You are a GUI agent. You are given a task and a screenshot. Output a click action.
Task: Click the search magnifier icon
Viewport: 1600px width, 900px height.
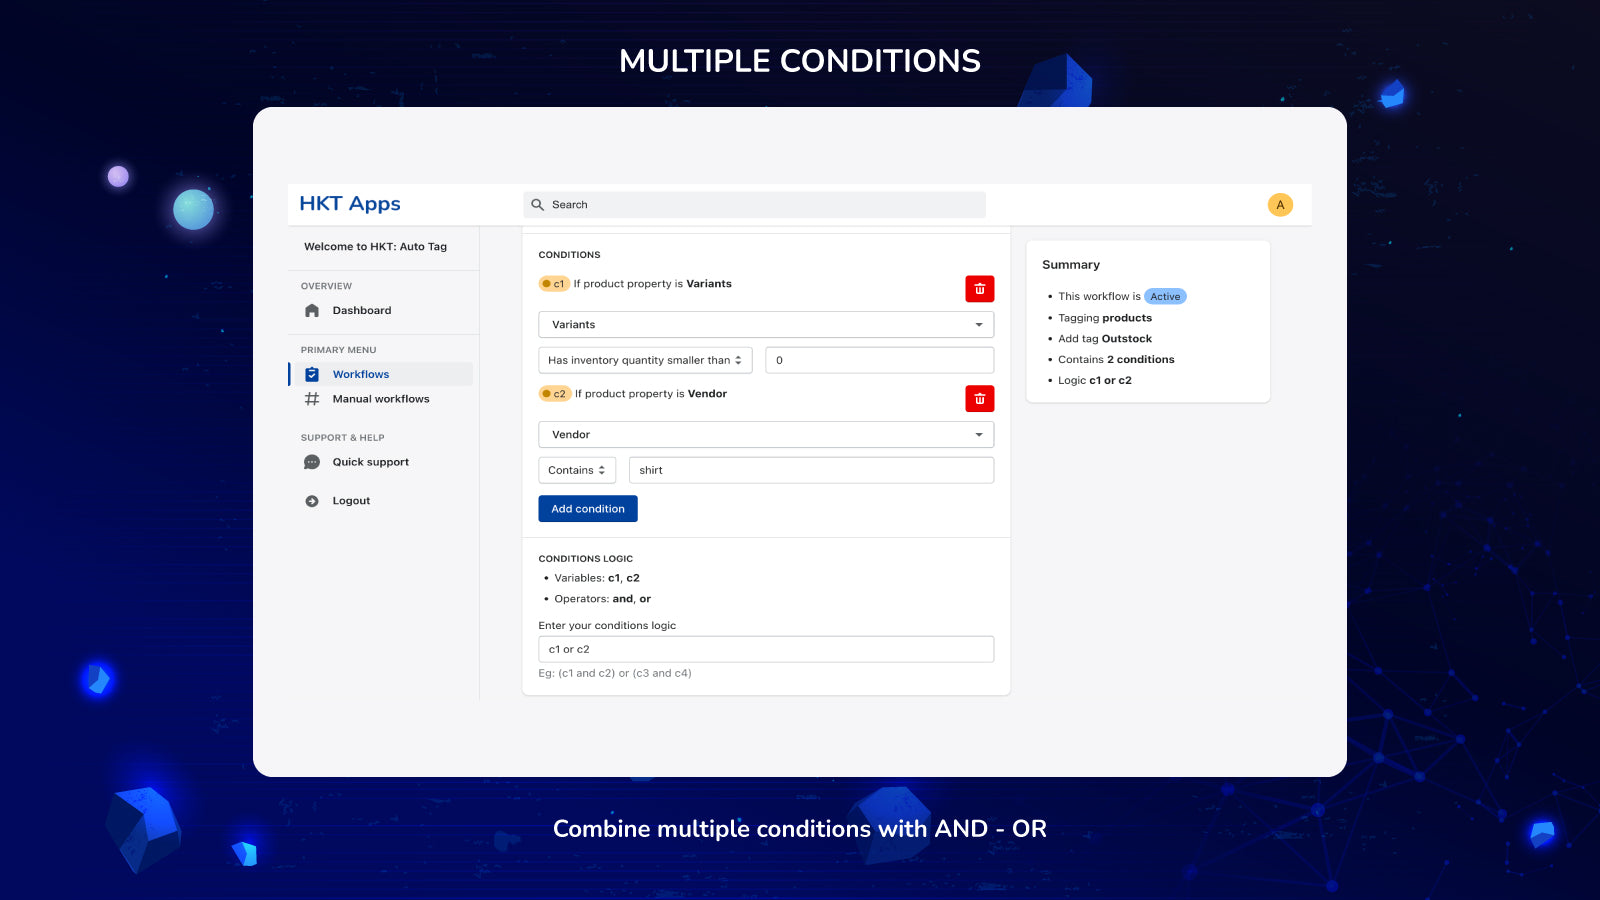537,204
